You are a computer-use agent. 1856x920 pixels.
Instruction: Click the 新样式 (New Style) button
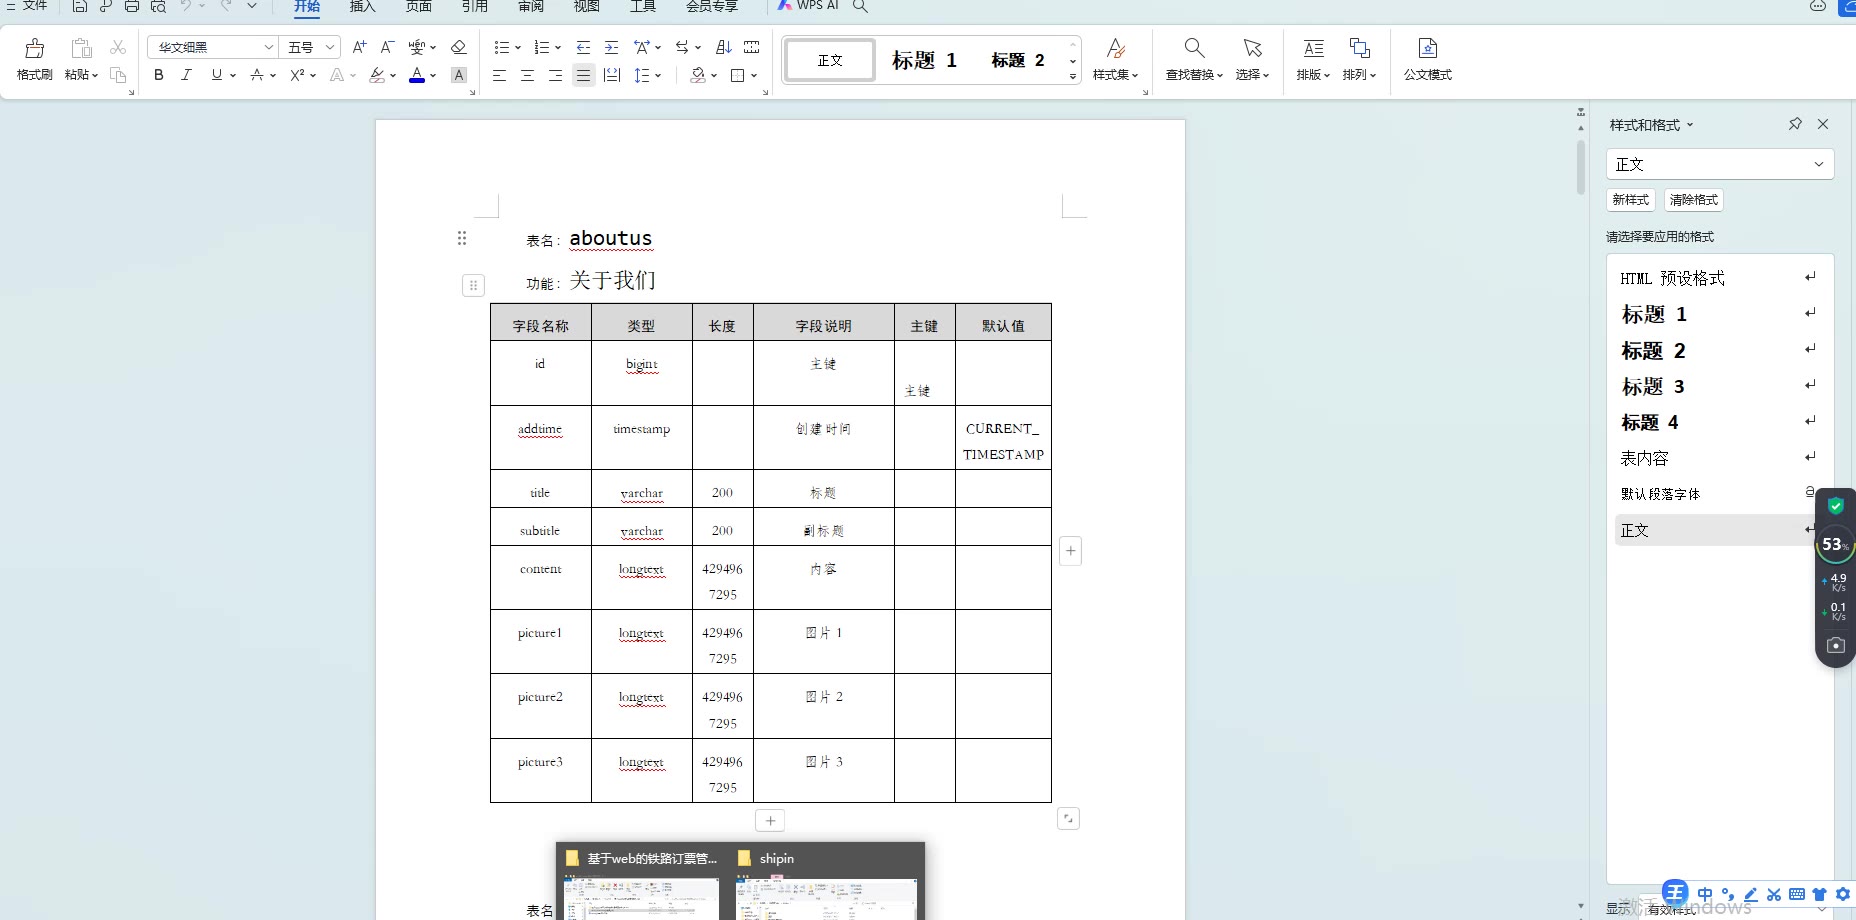pyautogui.click(x=1630, y=200)
